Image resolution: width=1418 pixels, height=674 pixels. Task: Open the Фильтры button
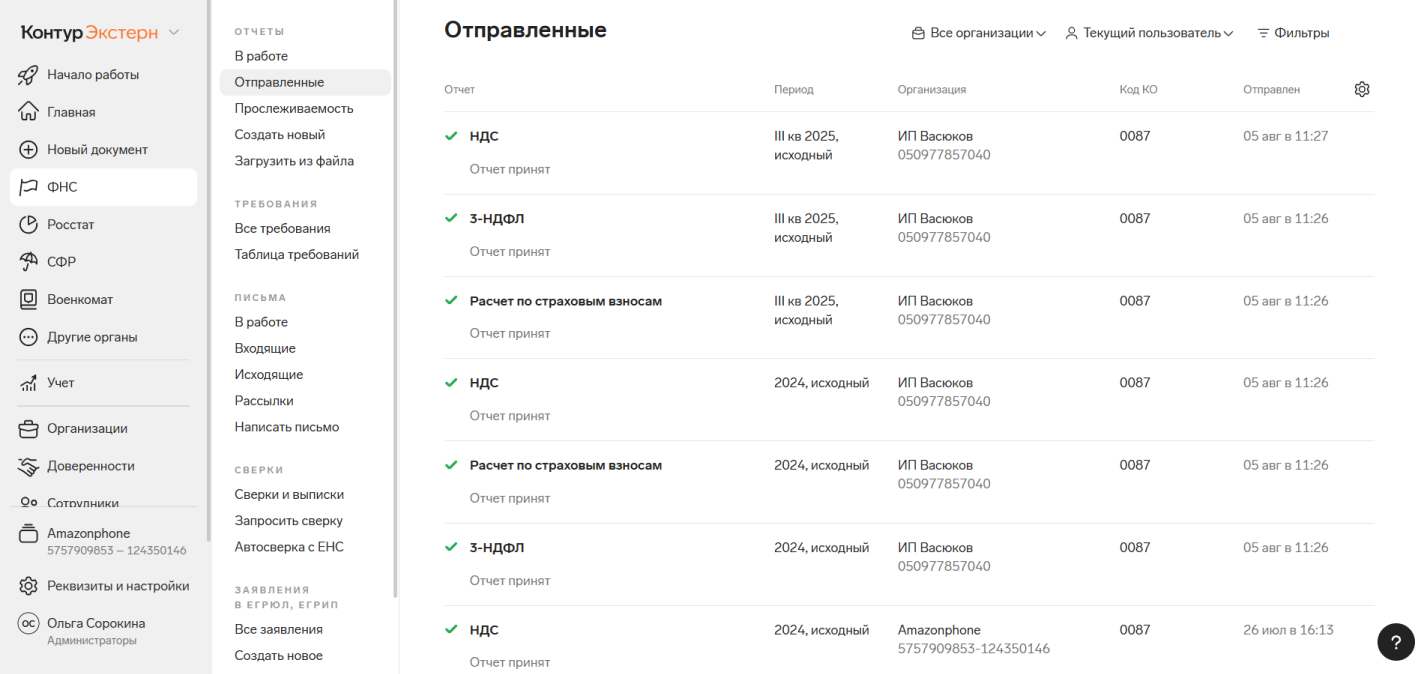click(1293, 33)
